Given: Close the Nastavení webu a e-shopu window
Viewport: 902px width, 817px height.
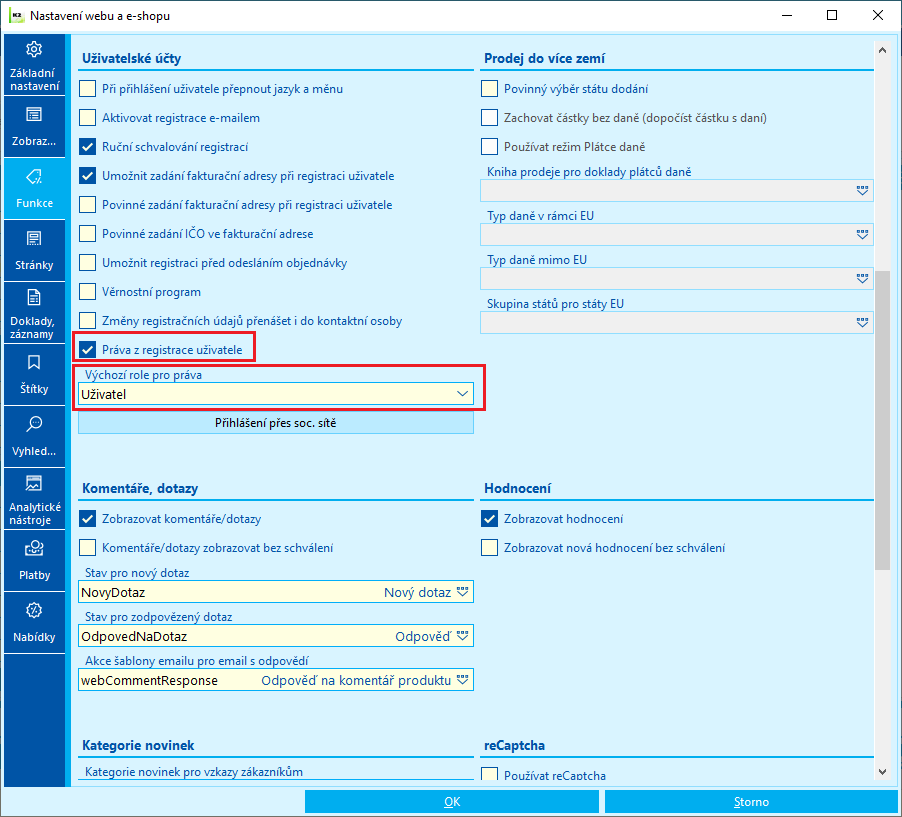Looking at the screenshot, I should click(877, 16).
